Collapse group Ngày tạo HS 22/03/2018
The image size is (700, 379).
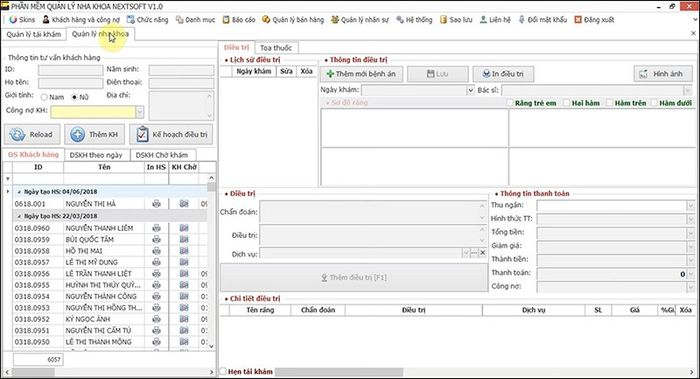click(x=19, y=216)
